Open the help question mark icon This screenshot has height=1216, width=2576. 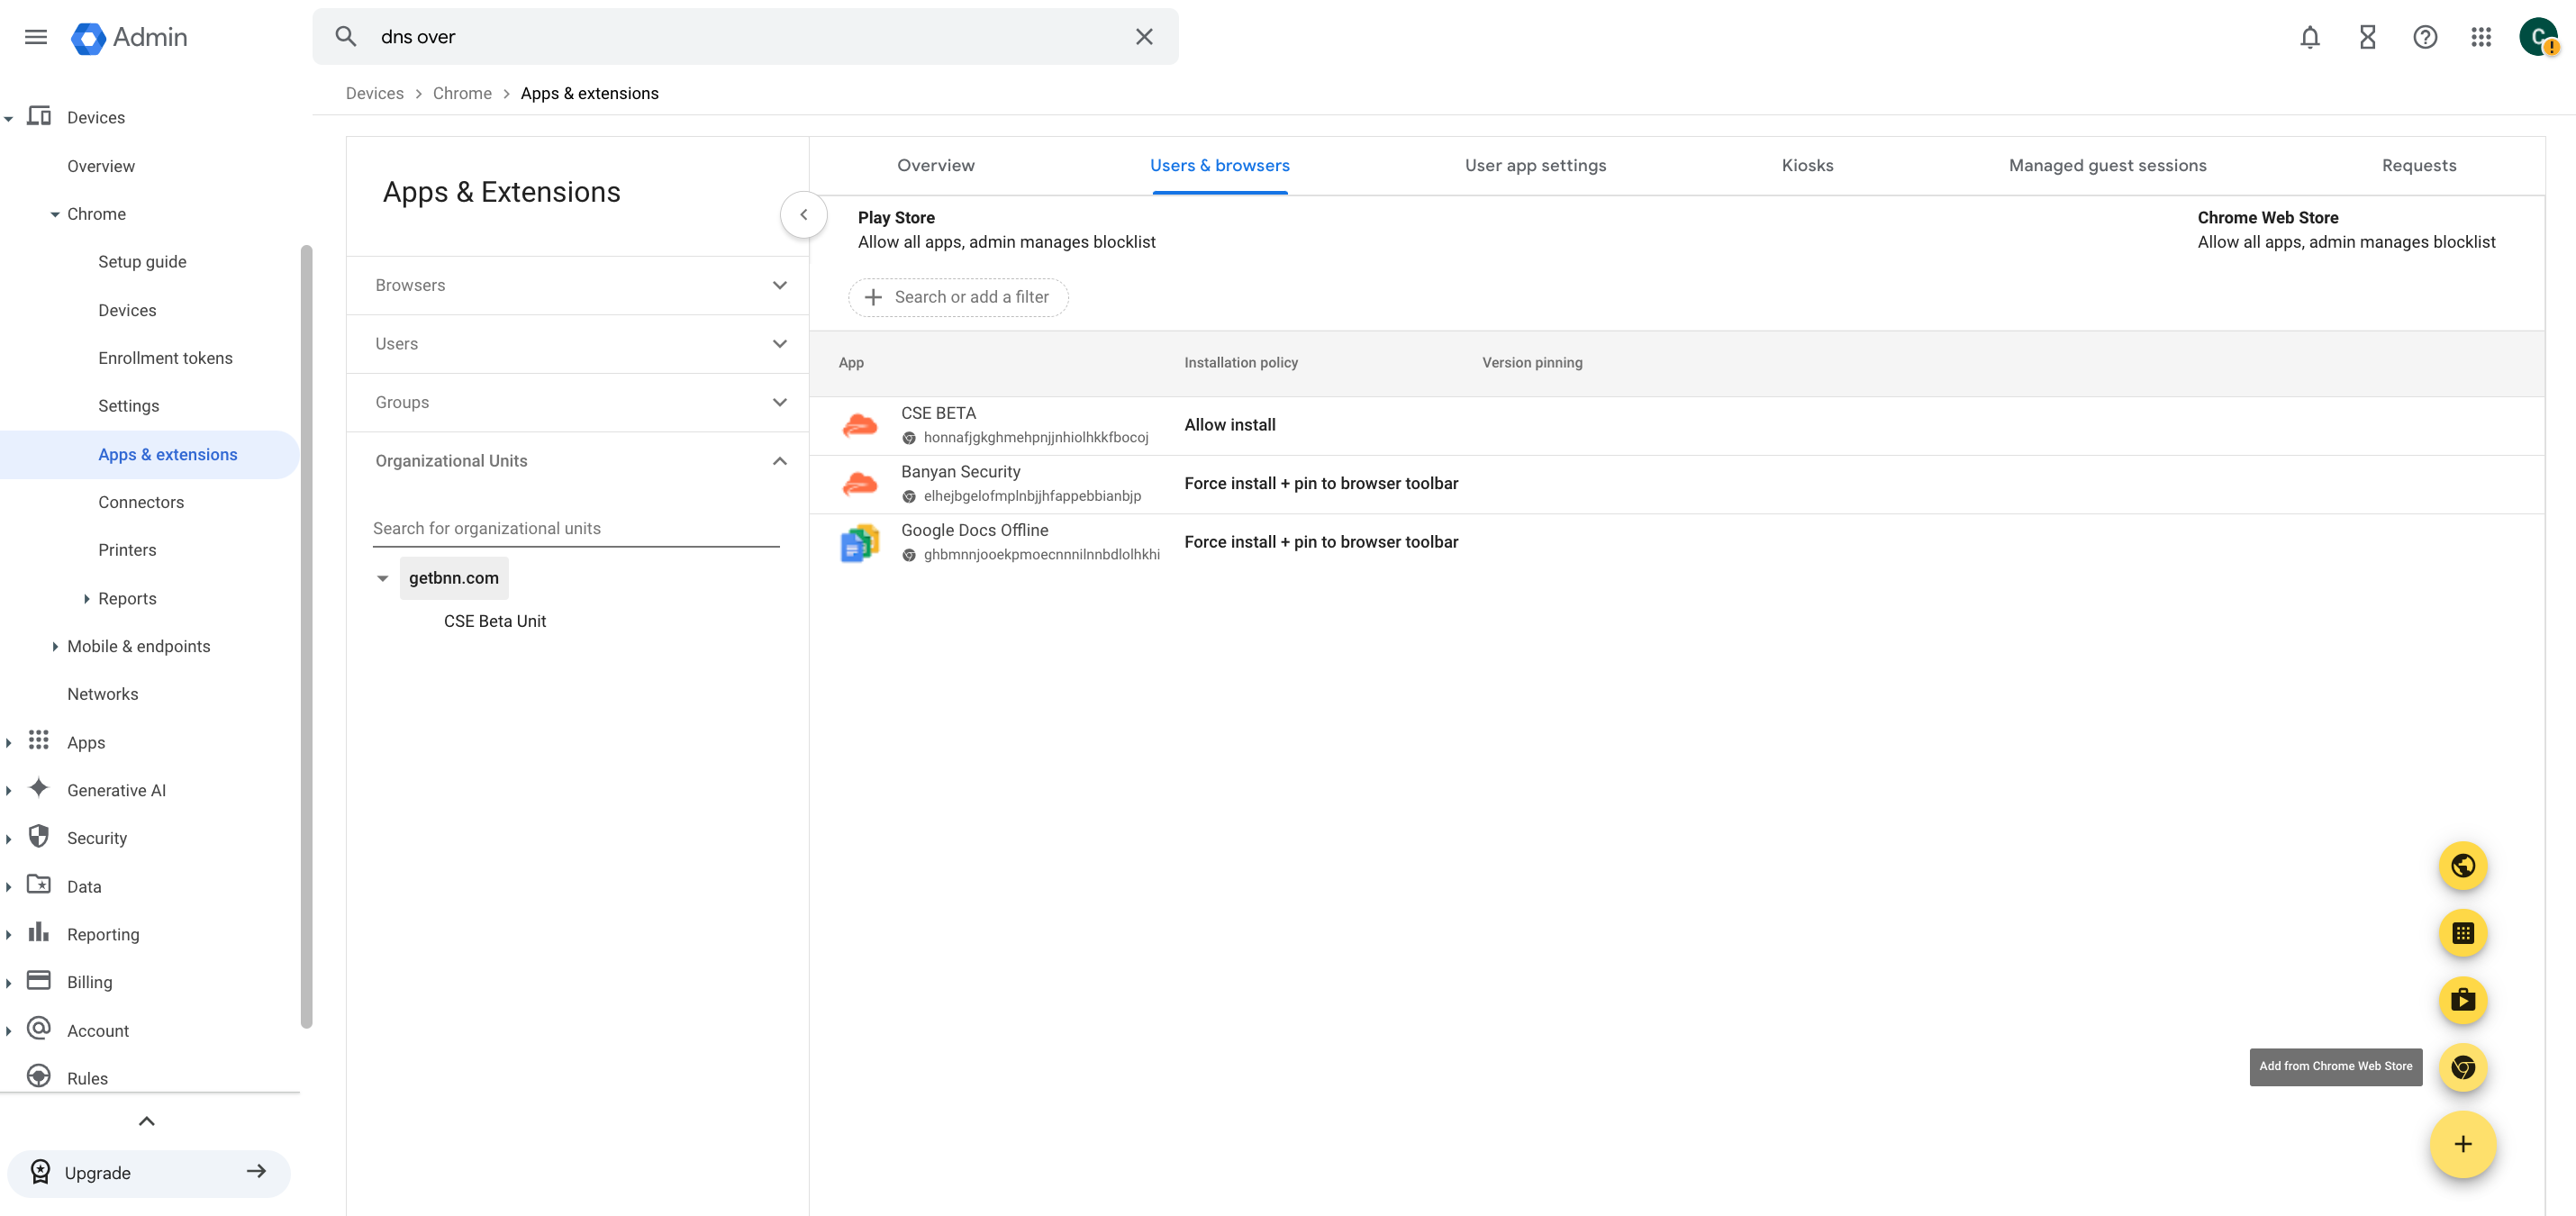tap(2424, 37)
